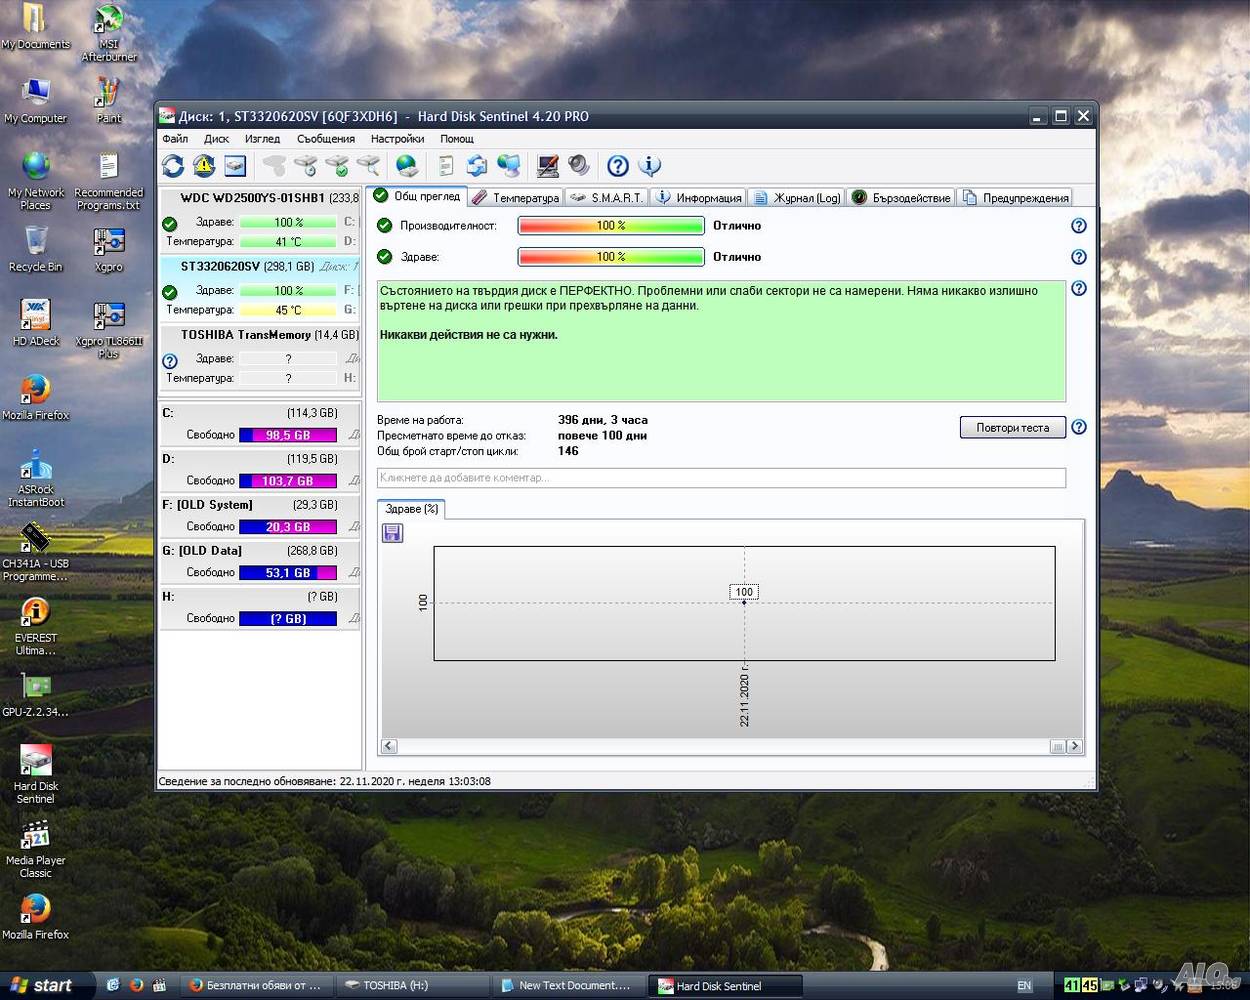This screenshot has width=1250, height=1000.
Task: Click the help icon beside the Здраве bar
Action: [x=1079, y=257]
